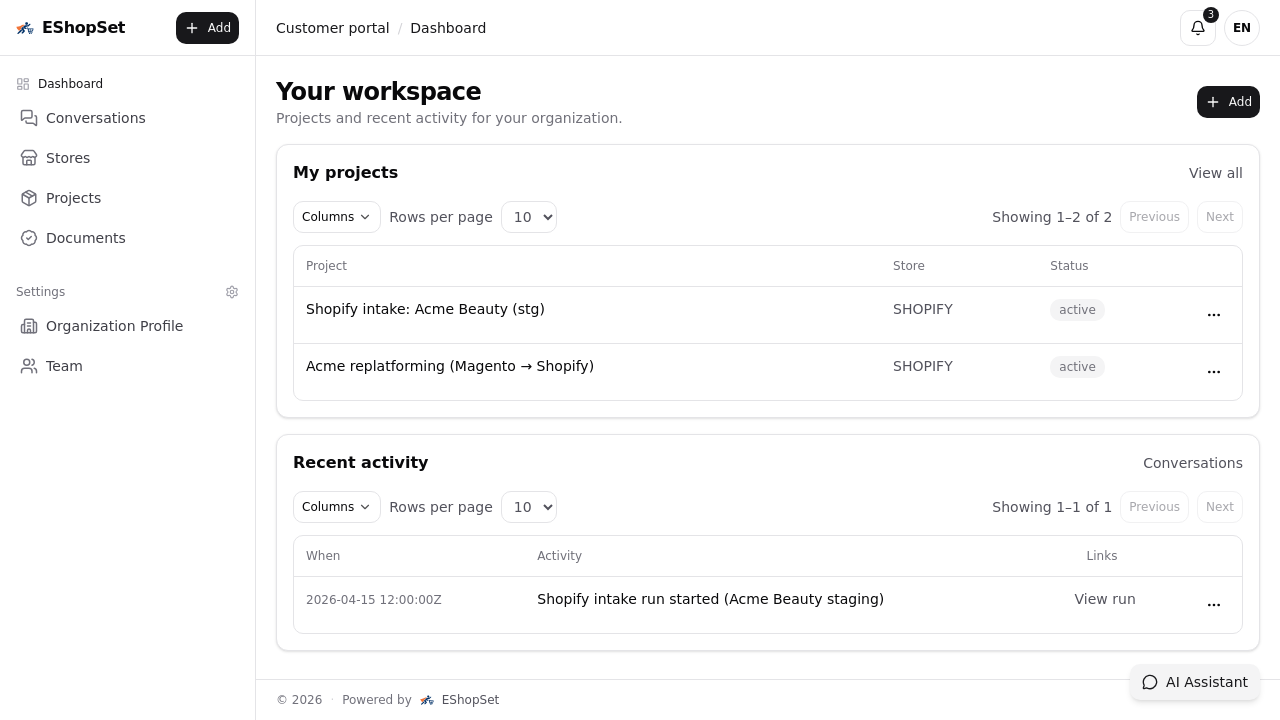Viewport: 1280px width, 720px height.
Task: Select the Team icon in sidebar
Action: point(30,366)
